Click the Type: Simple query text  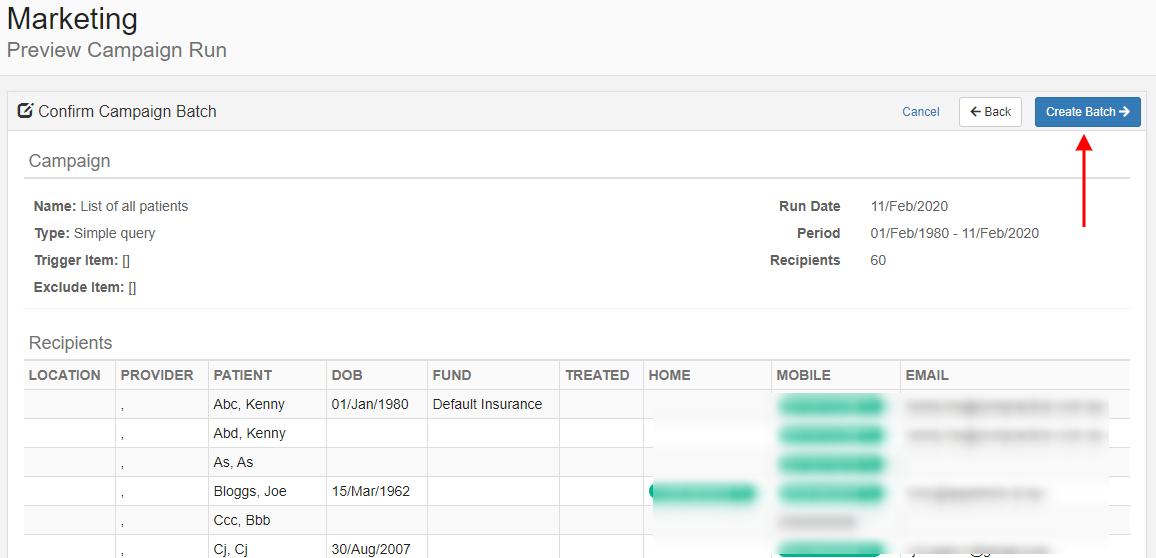tap(94, 234)
